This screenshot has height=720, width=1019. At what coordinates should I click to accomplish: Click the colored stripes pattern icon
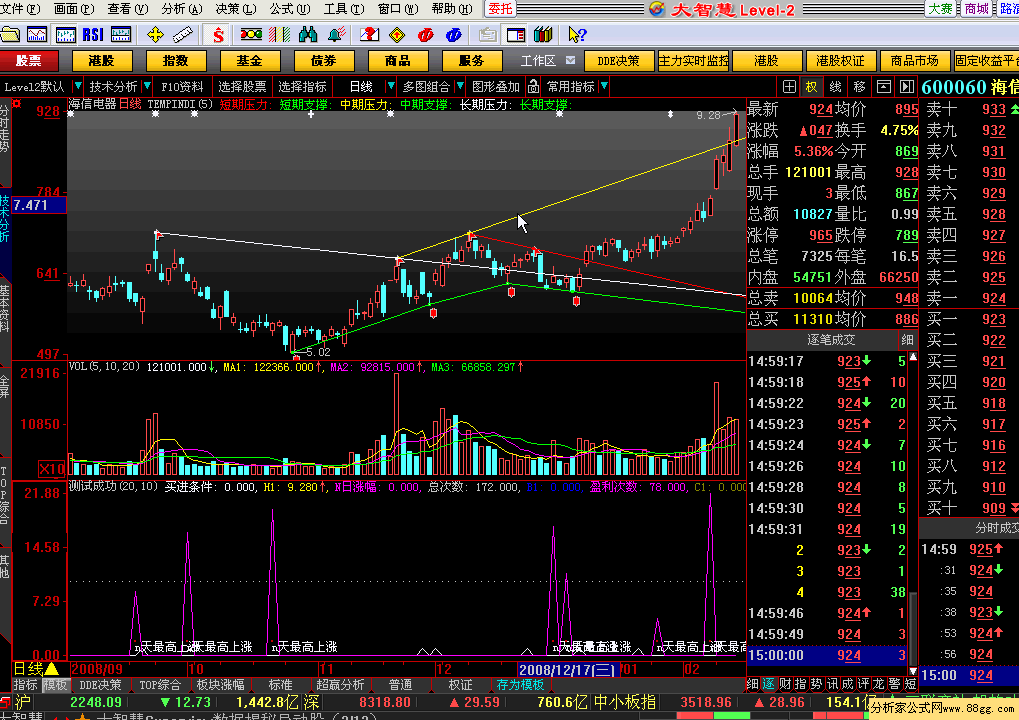tap(279, 34)
